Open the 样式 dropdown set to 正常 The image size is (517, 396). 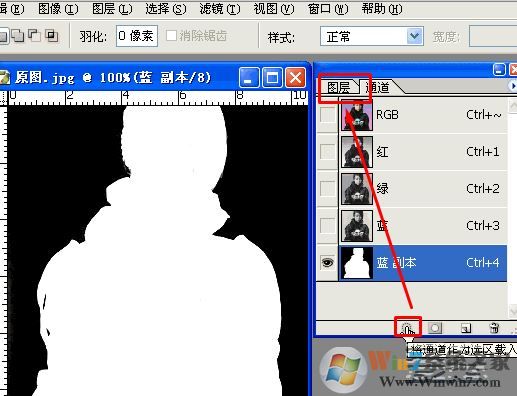pyautogui.click(x=372, y=36)
